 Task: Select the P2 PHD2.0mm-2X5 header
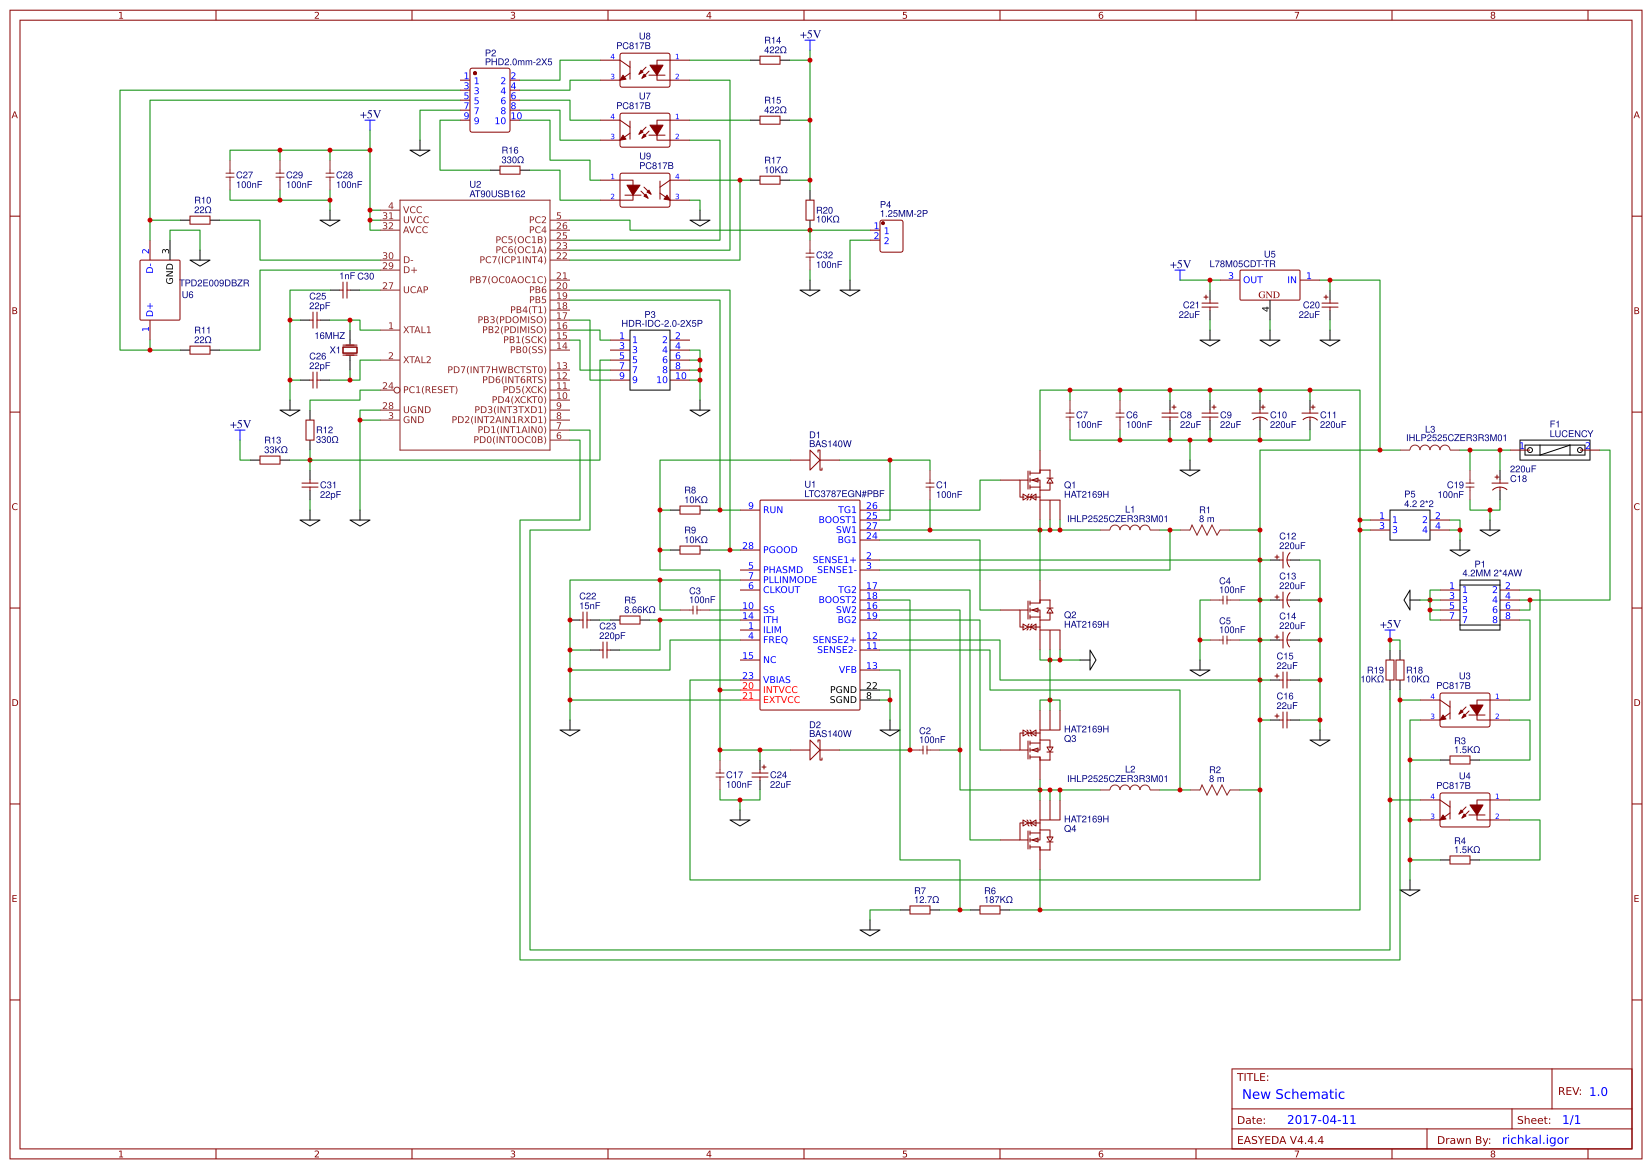click(x=490, y=100)
